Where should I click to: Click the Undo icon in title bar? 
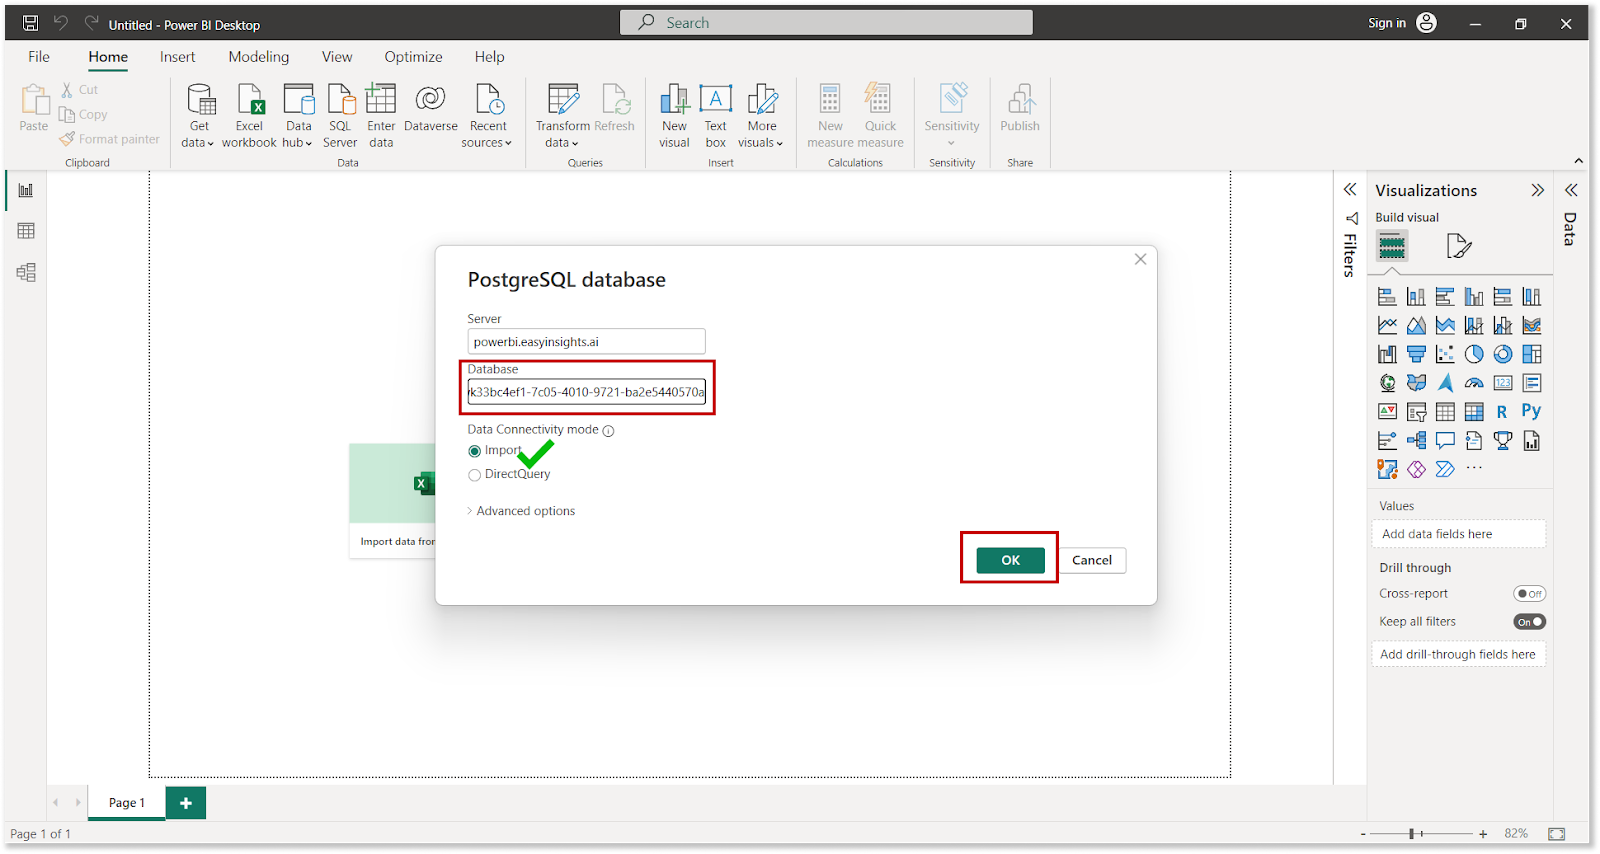tap(61, 23)
